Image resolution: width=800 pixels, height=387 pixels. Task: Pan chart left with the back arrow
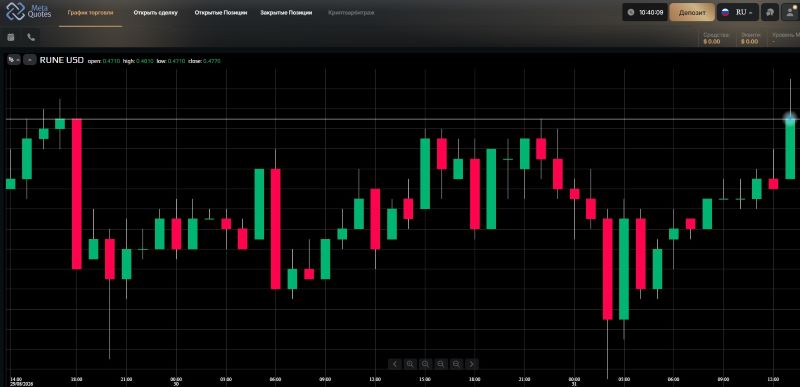(395, 364)
